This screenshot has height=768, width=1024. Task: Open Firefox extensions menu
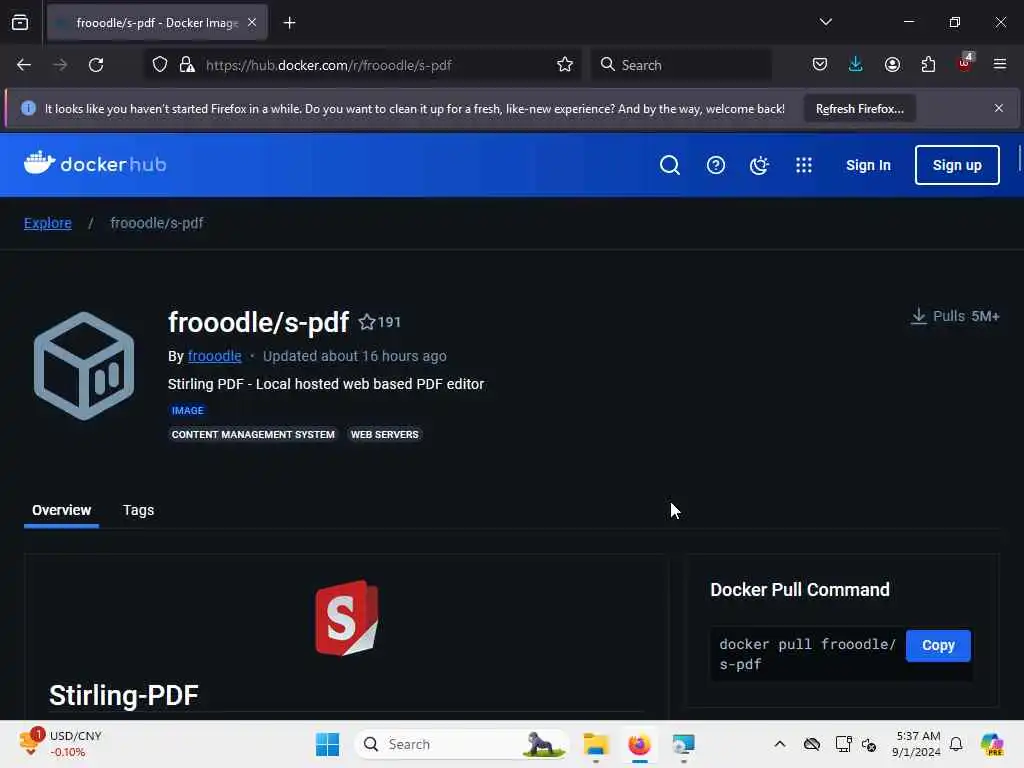tap(928, 65)
